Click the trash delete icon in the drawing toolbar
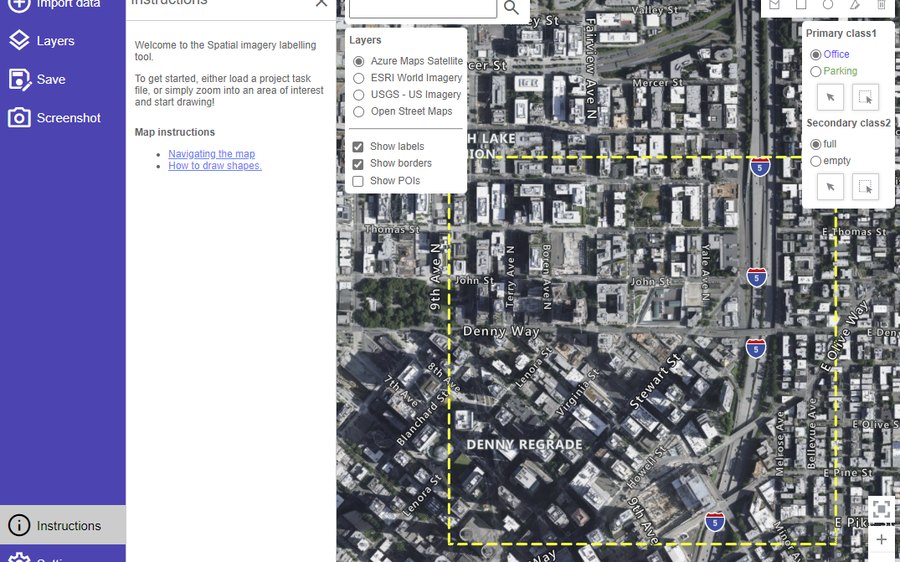This screenshot has width=900, height=562. point(881,5)
